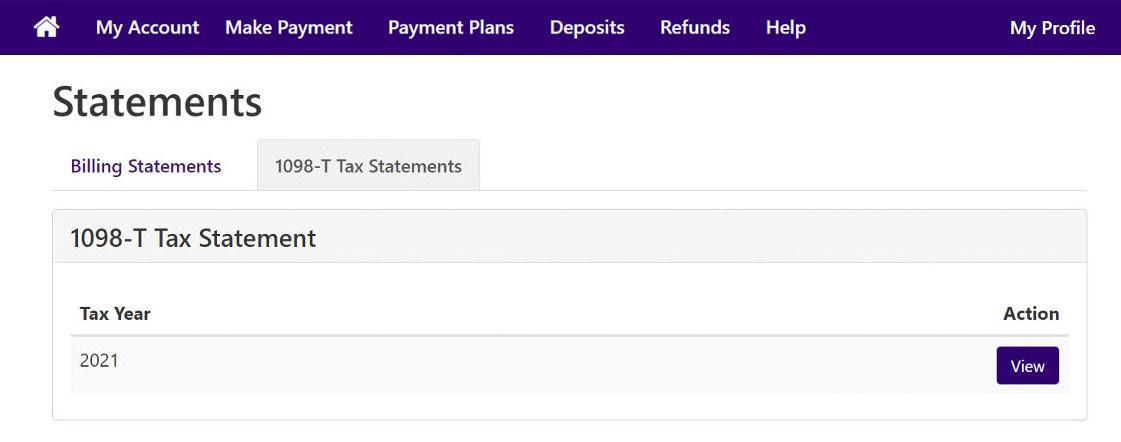Click the Tax Year column header

(115, 313)
